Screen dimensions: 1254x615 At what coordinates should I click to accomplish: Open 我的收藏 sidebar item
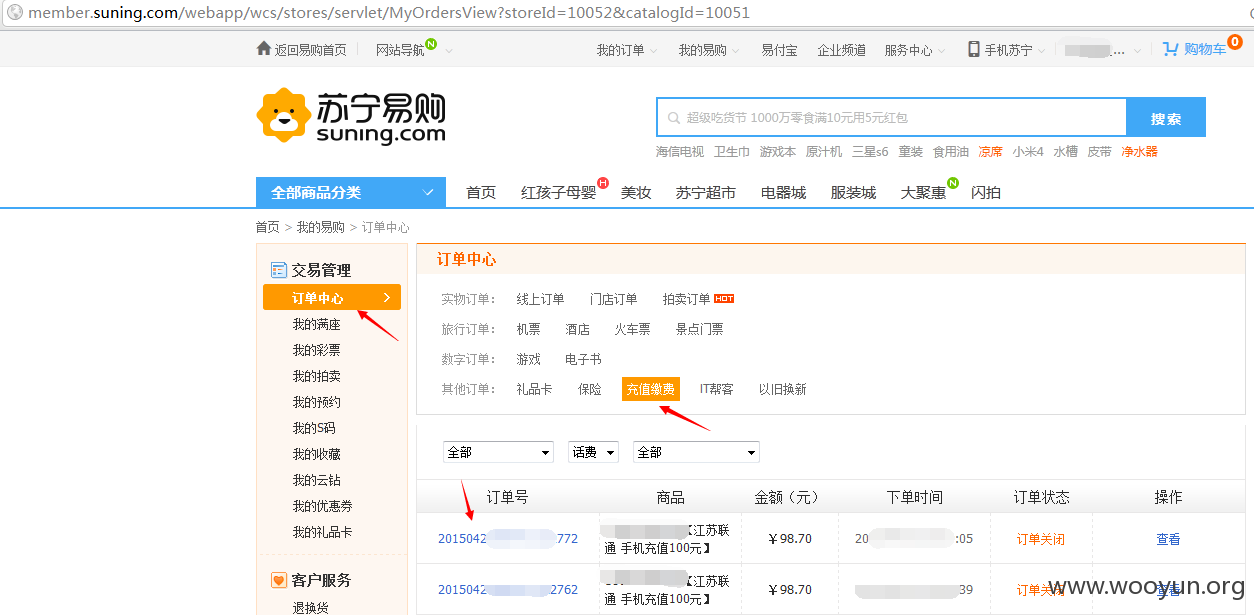[317, 454]
